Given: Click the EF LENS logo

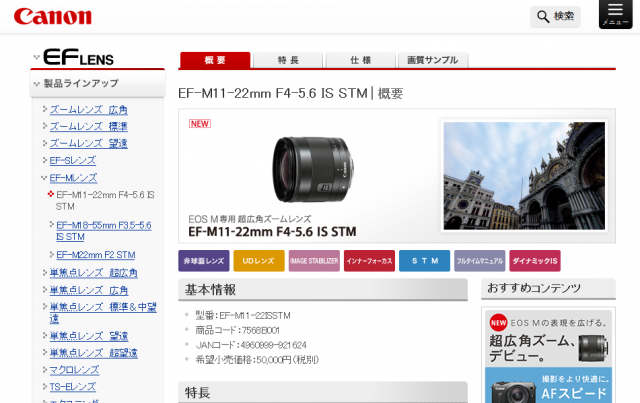Looking at the screenshot, I should coord(78,57).
